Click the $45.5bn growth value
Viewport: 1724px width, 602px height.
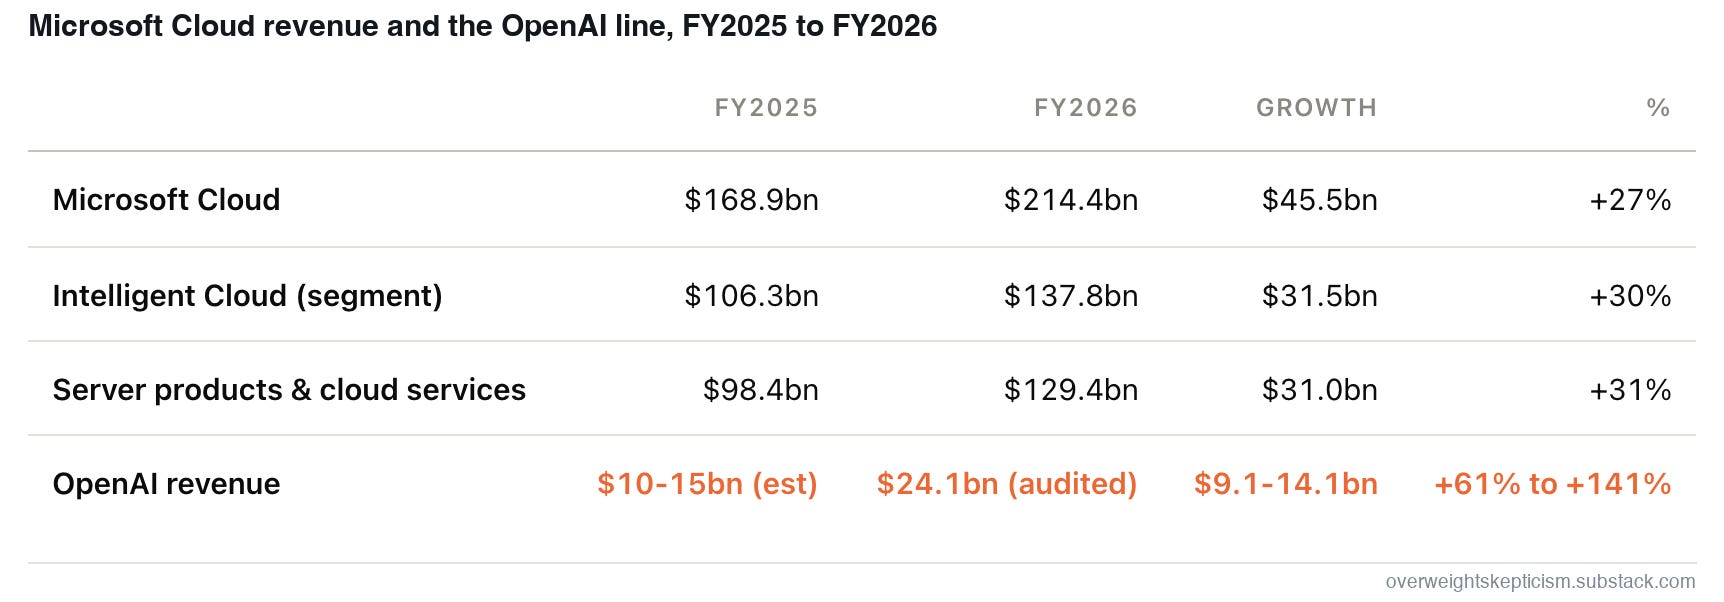(1320, 200)
